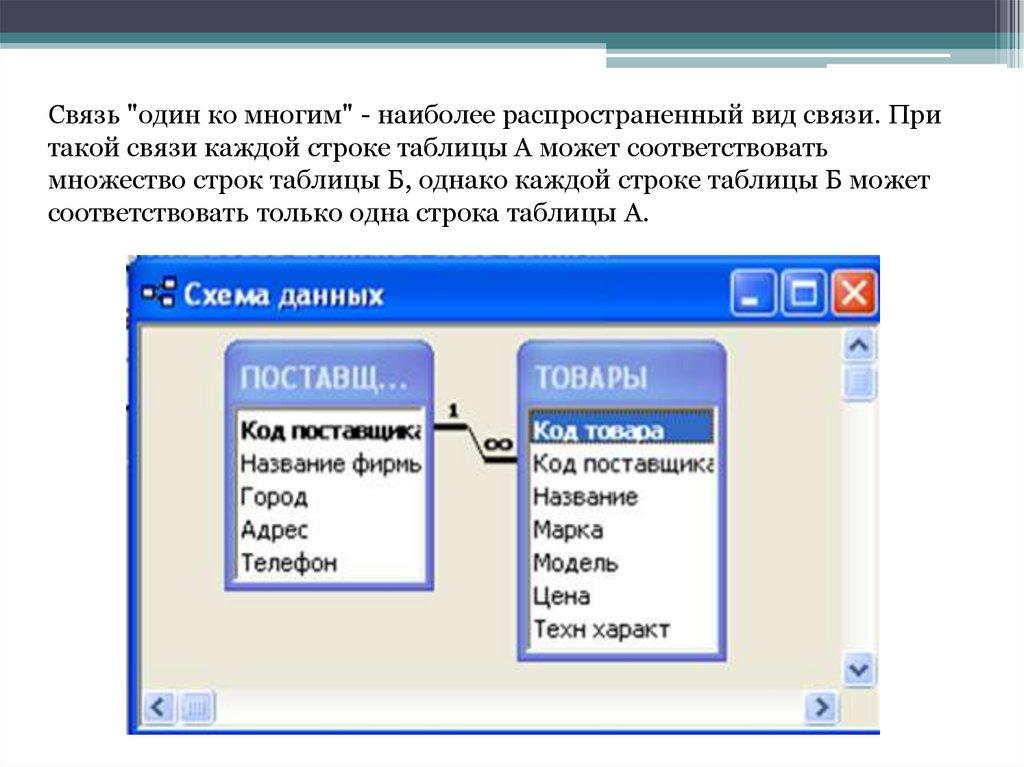Select the ПОСТАВЩ... table title bar
The height and width of the screenshot is (767, 1024).
coord(327,377)
